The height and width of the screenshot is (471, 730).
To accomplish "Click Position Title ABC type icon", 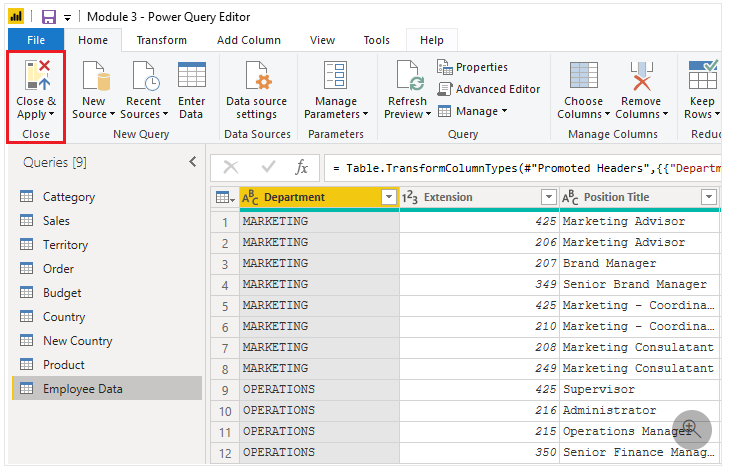I will pyautogui.click(x=570, y=198).
